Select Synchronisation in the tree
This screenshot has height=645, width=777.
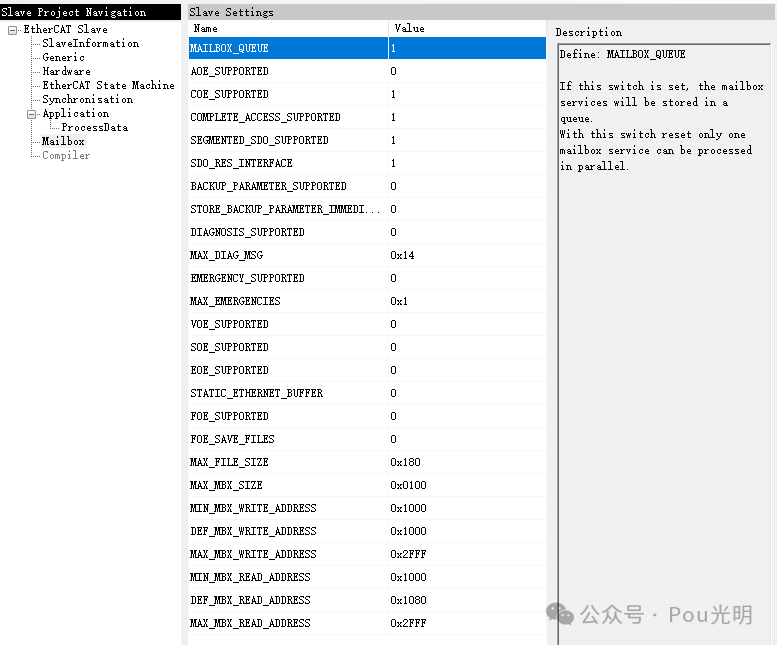88,100
